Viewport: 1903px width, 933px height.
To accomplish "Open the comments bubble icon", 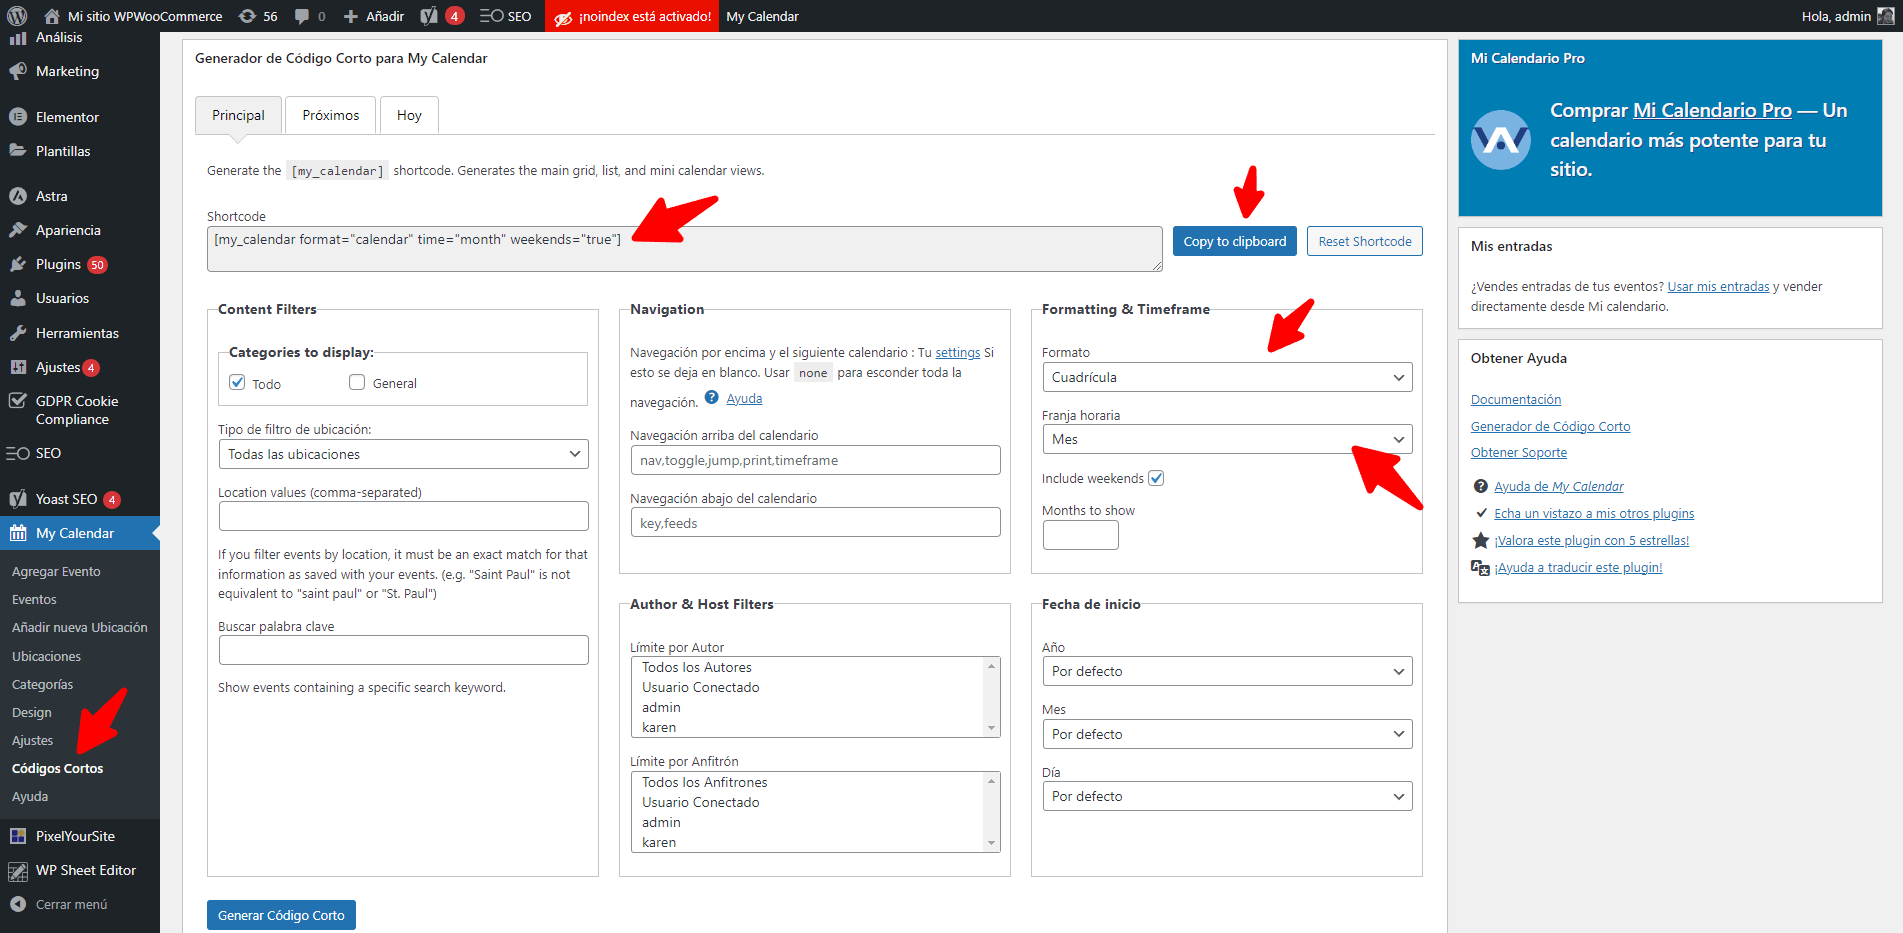I will 302,16.
